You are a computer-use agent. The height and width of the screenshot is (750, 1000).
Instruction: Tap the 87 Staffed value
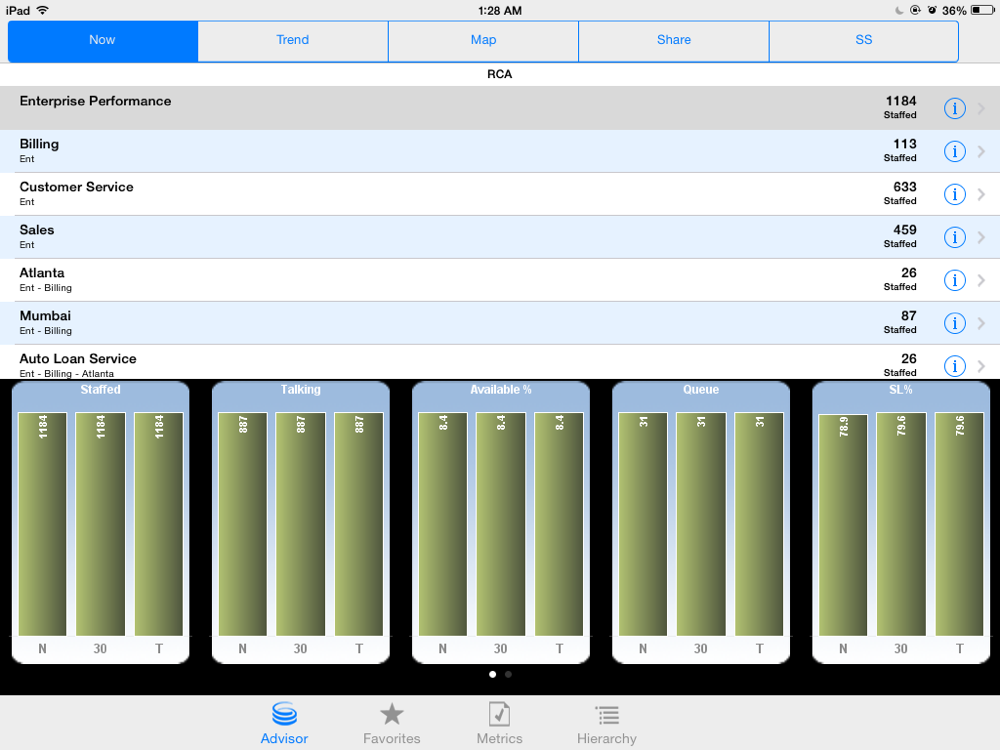click(909, 316)
